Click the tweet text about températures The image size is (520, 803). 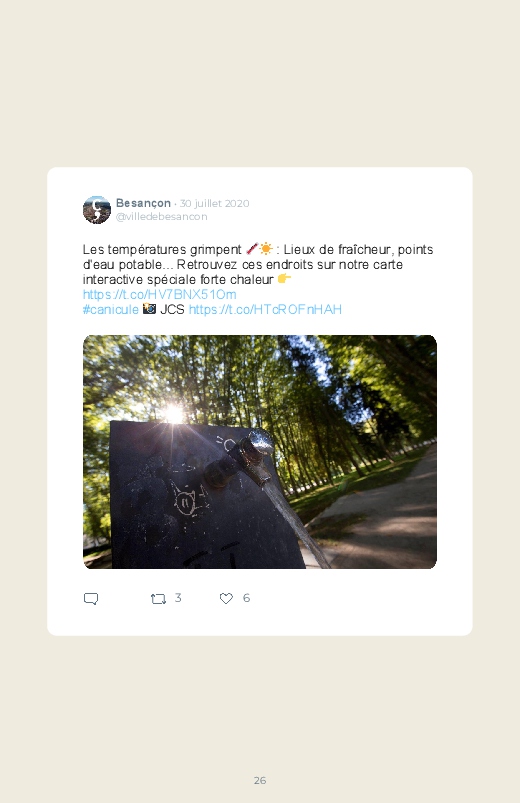pos(258,264)
